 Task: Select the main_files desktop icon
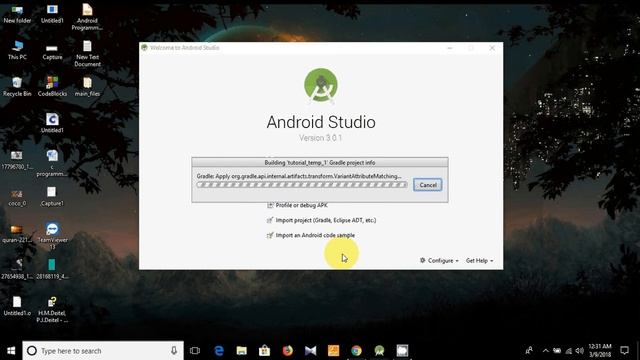pyautogui.click(x=87, y=87)
